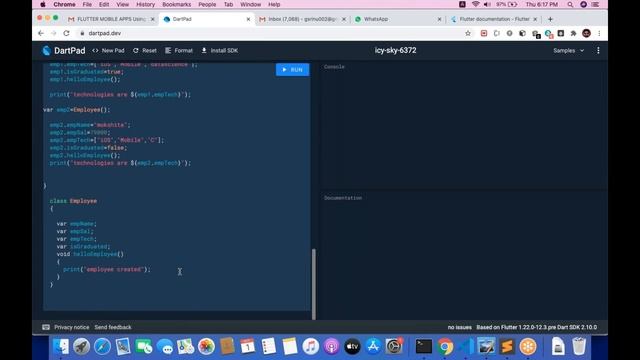This screenshot has width=640, height=360.
Task: Open Apple TV from the Dock
Action: tap(352, 347)
